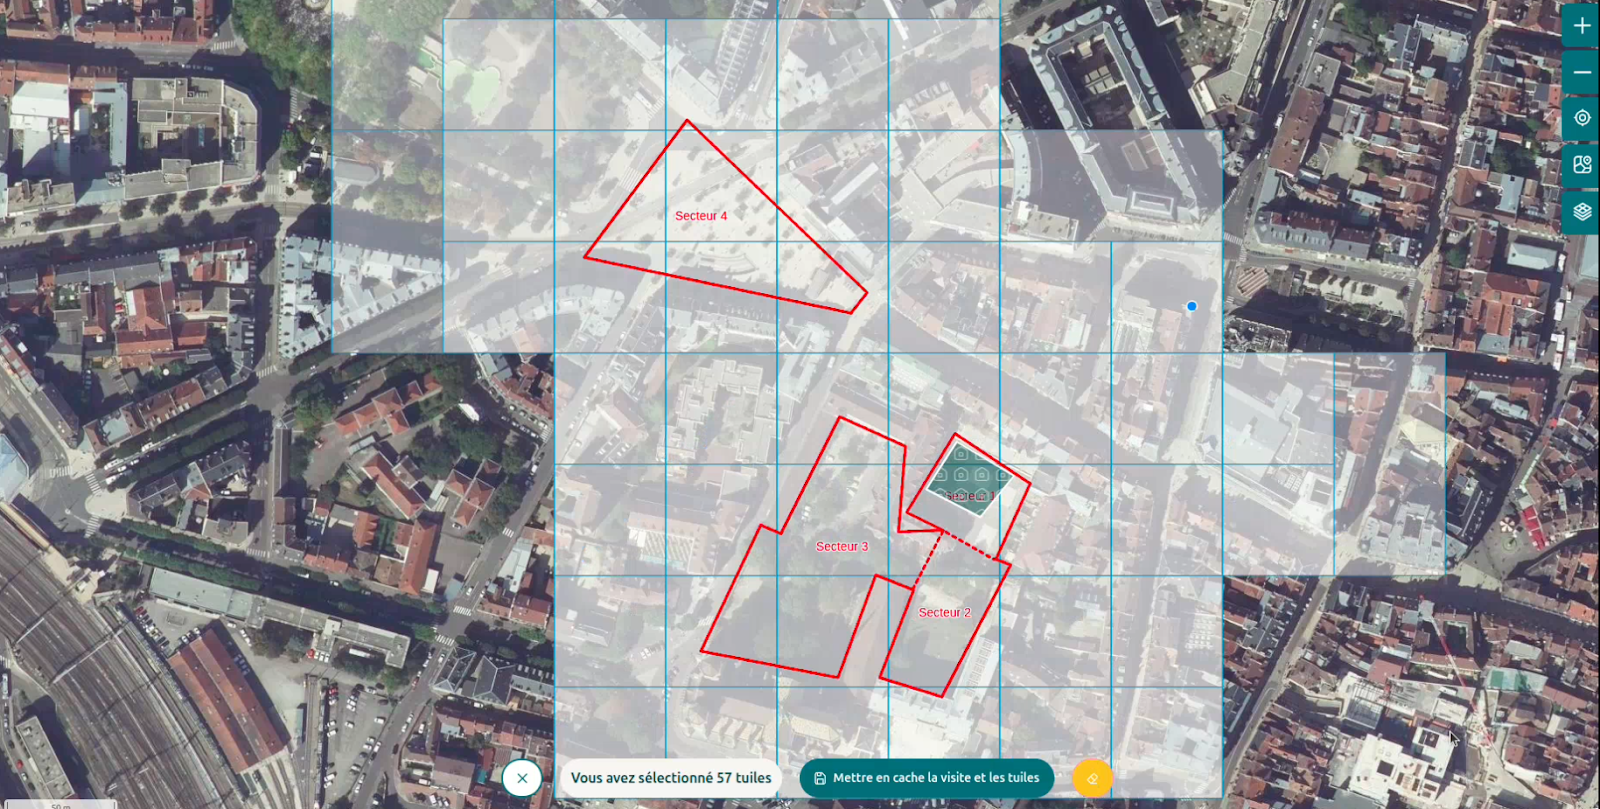The width and height of the screenshot is (1600, 809).
Task: Click the yellow eraser button
Action: [1092, 778]
